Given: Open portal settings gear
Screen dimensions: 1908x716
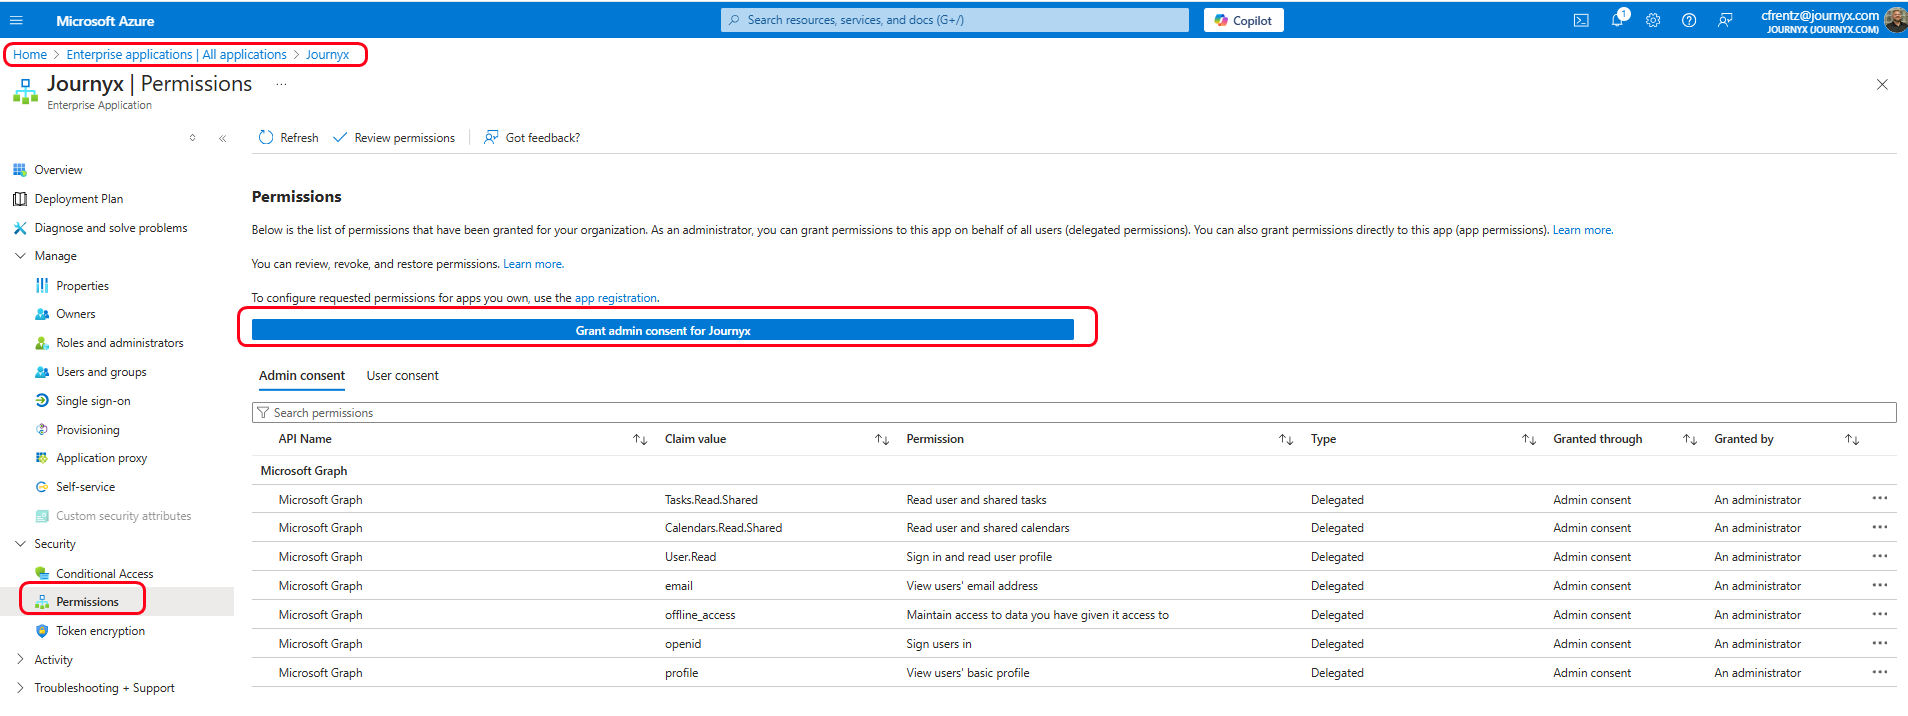Looking at the screenshot, I should point(1653,20).
